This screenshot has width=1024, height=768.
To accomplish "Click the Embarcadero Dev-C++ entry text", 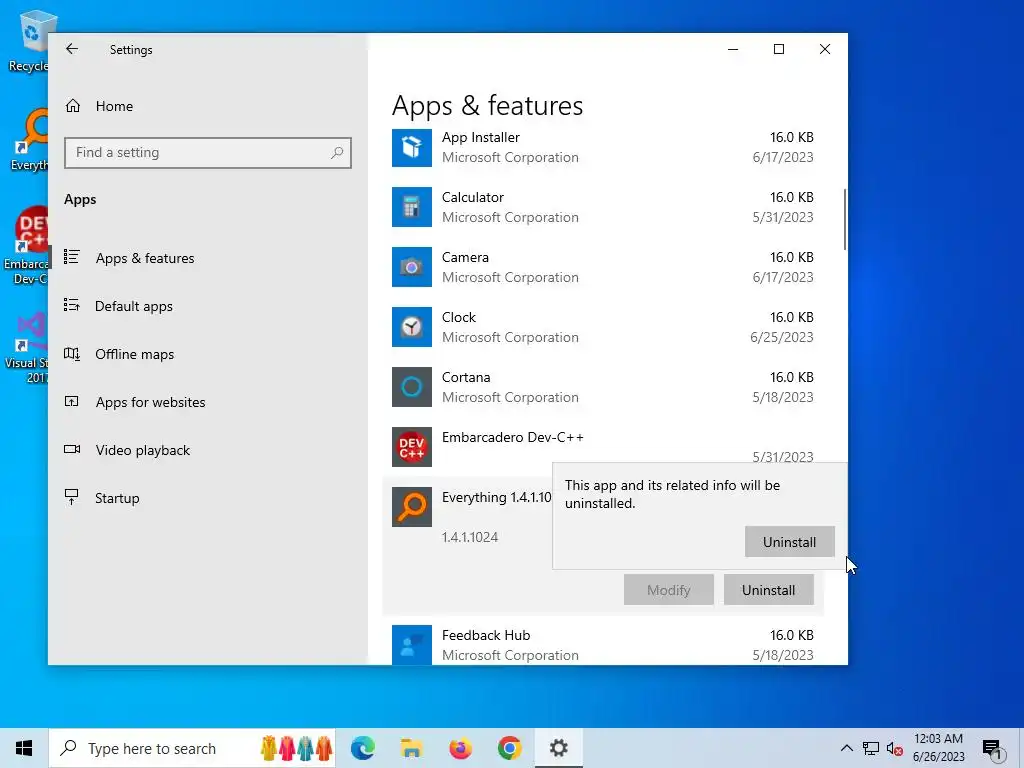I will coord(513,438).
